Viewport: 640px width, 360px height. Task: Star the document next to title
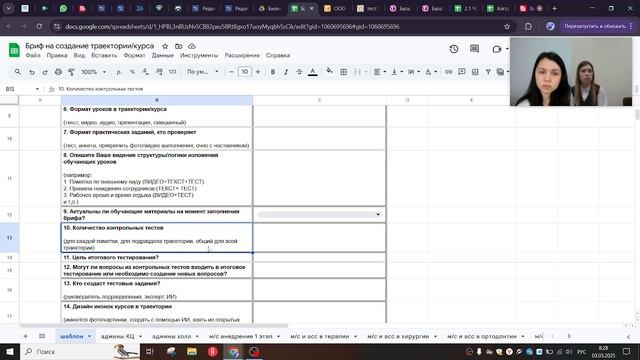pos(165,46)
